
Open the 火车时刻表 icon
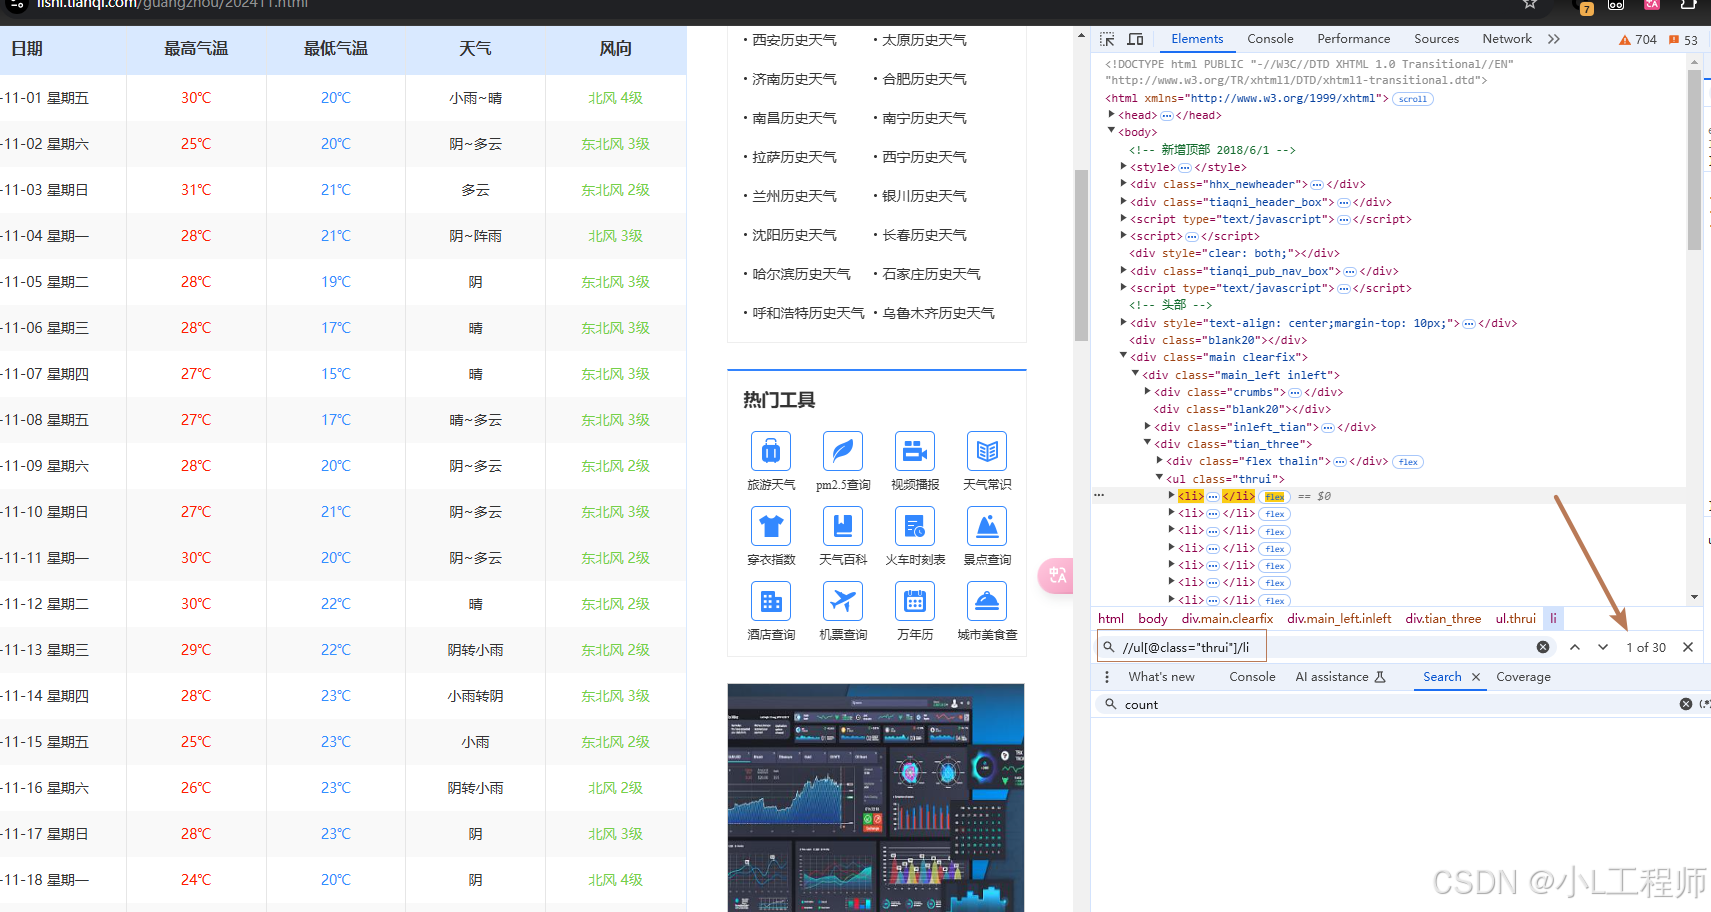[x=915, y=526]
